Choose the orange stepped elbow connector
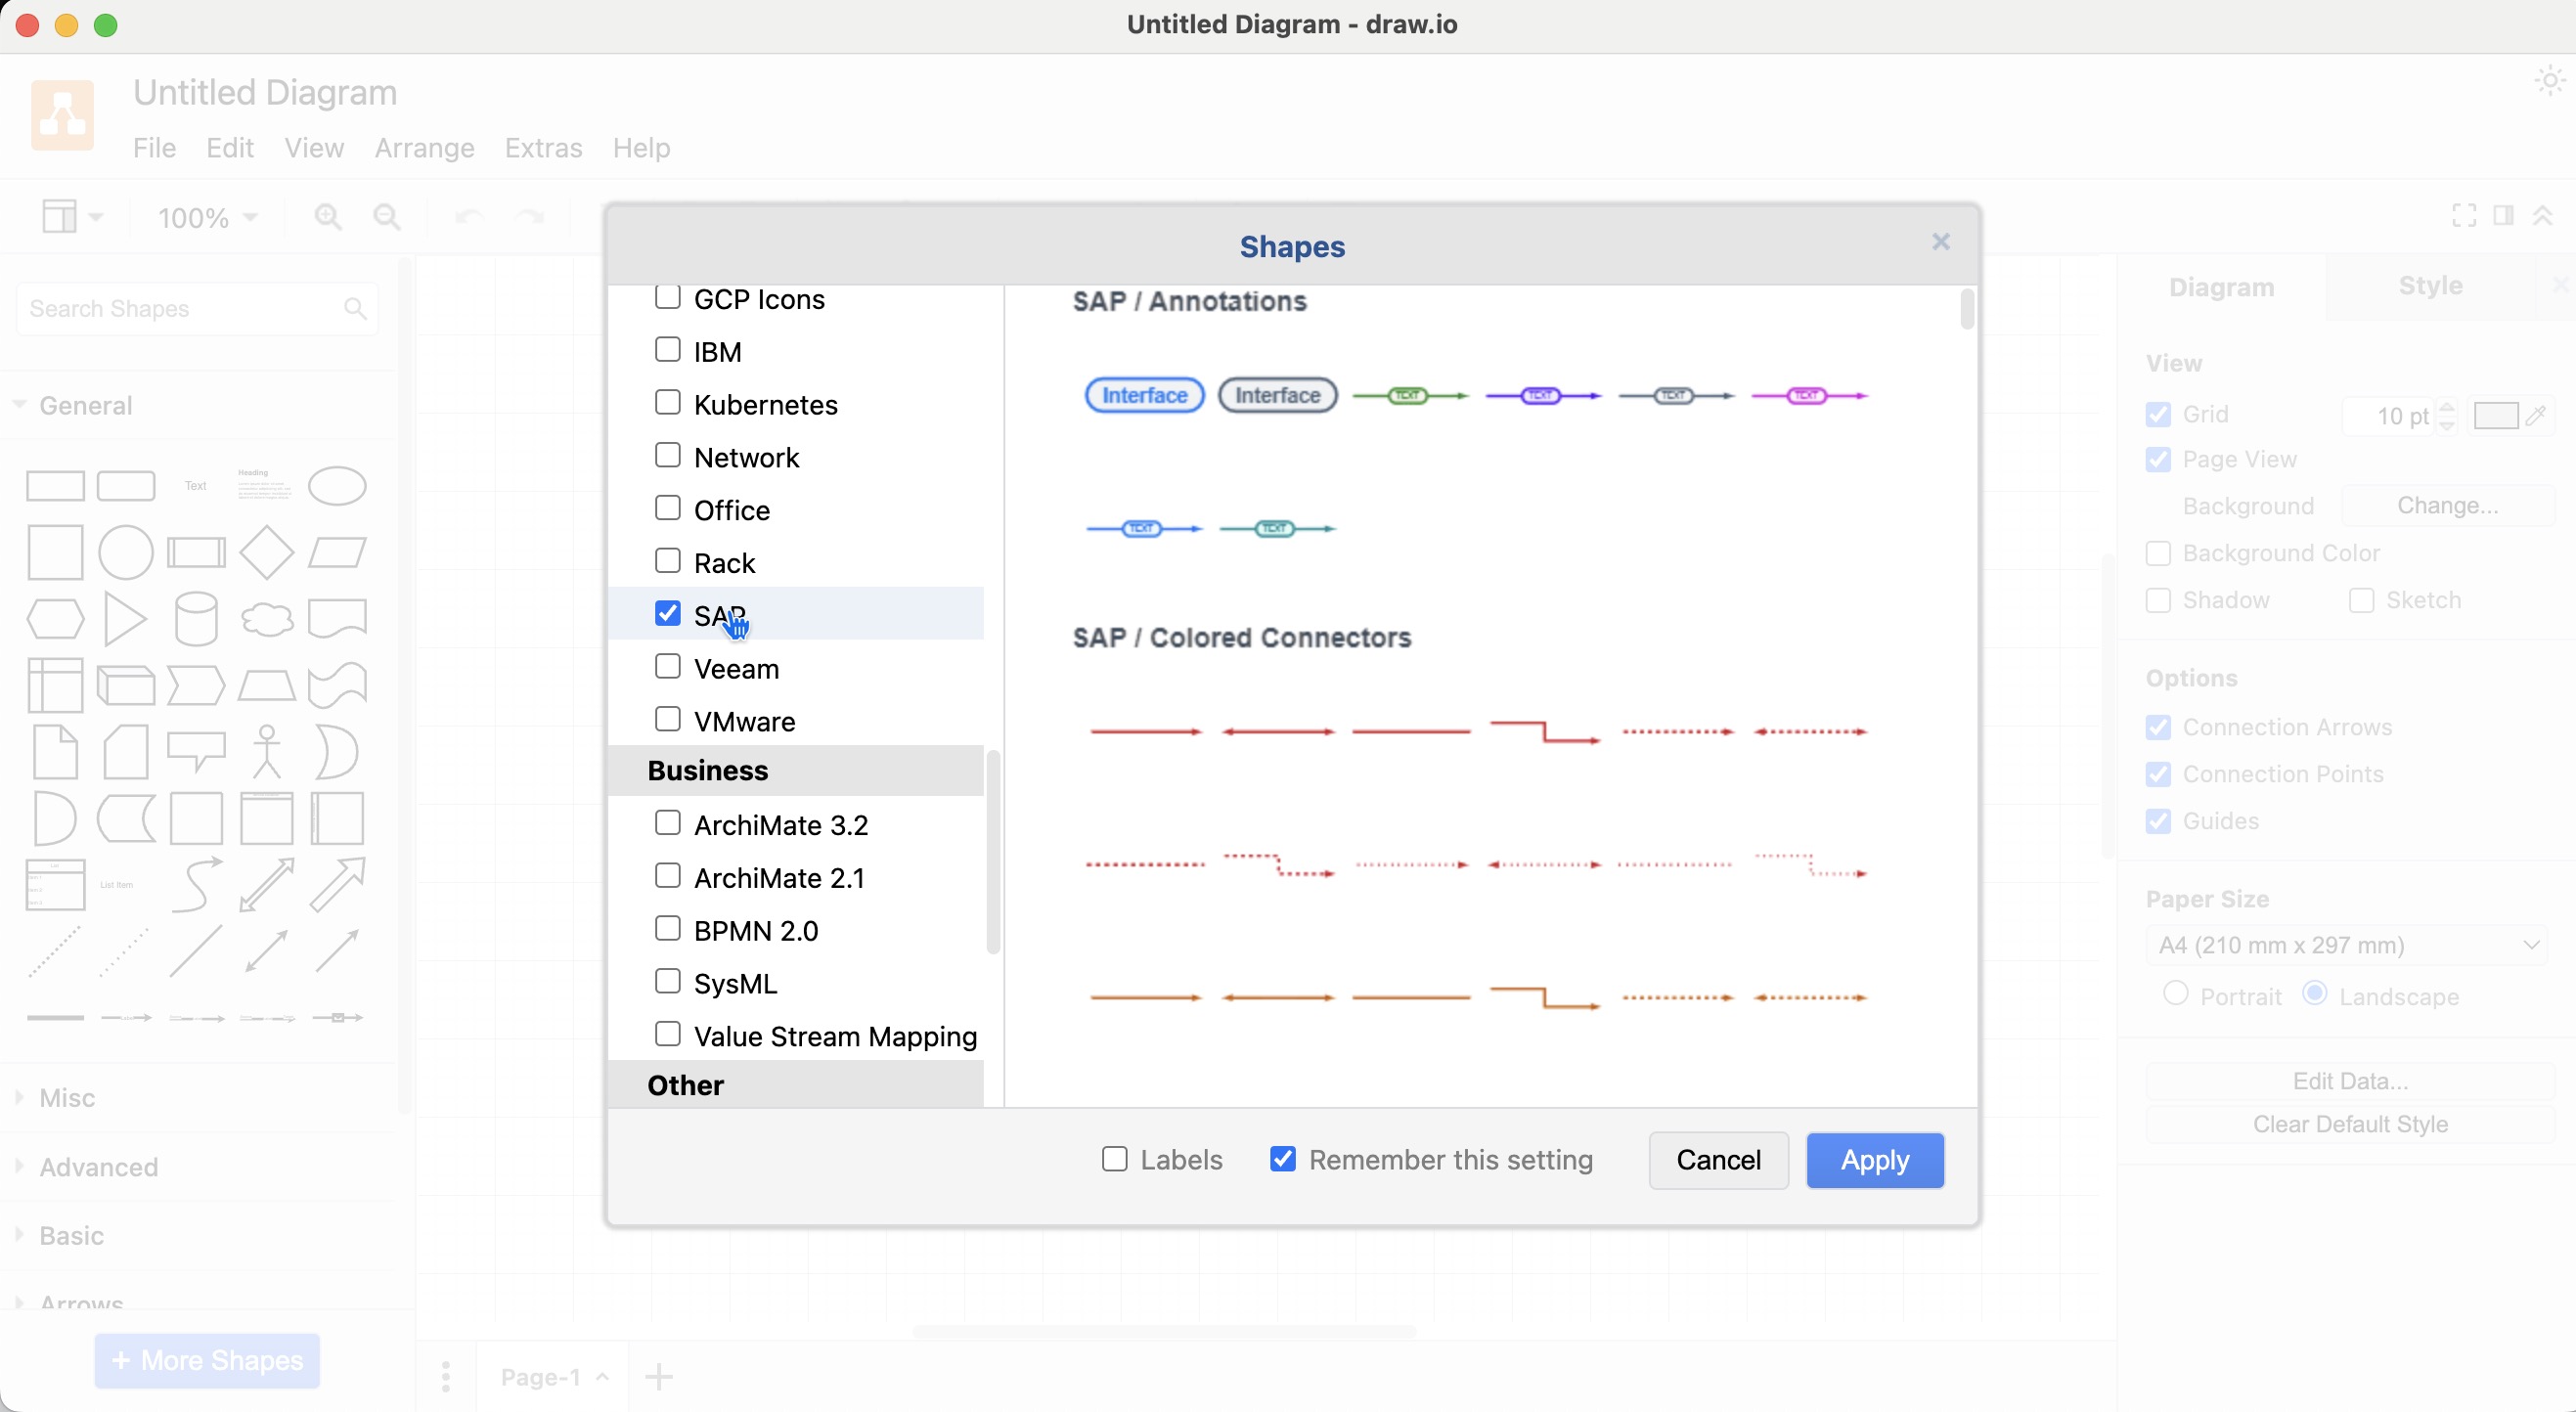 [1544, 997]
